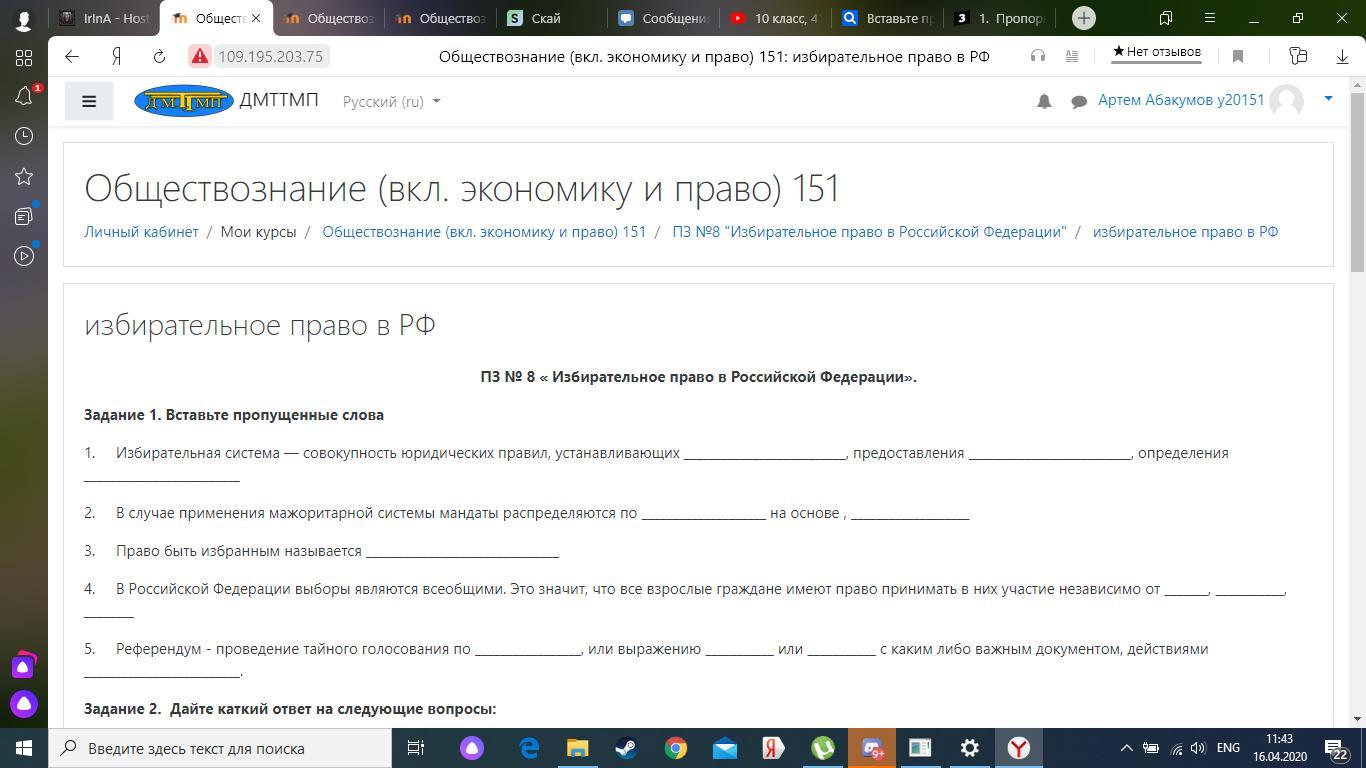Open the Windows Start menu
Viewport: 1366px width, 768px height.
click(24, 748)
